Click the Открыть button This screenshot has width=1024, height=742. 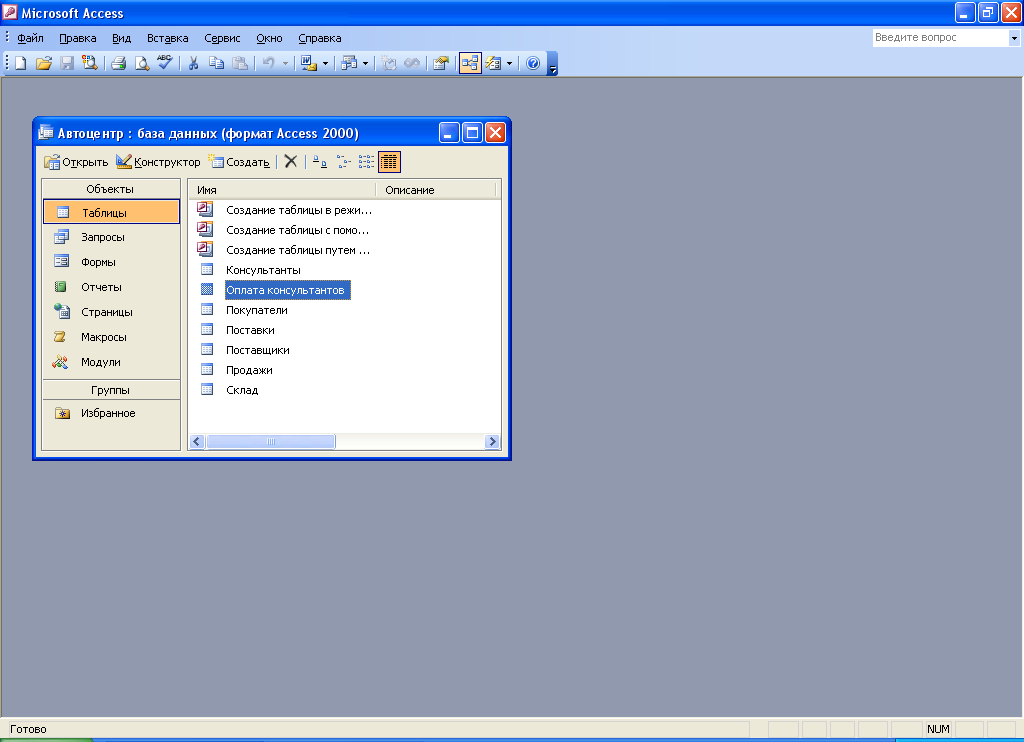(x=76, y=162)
